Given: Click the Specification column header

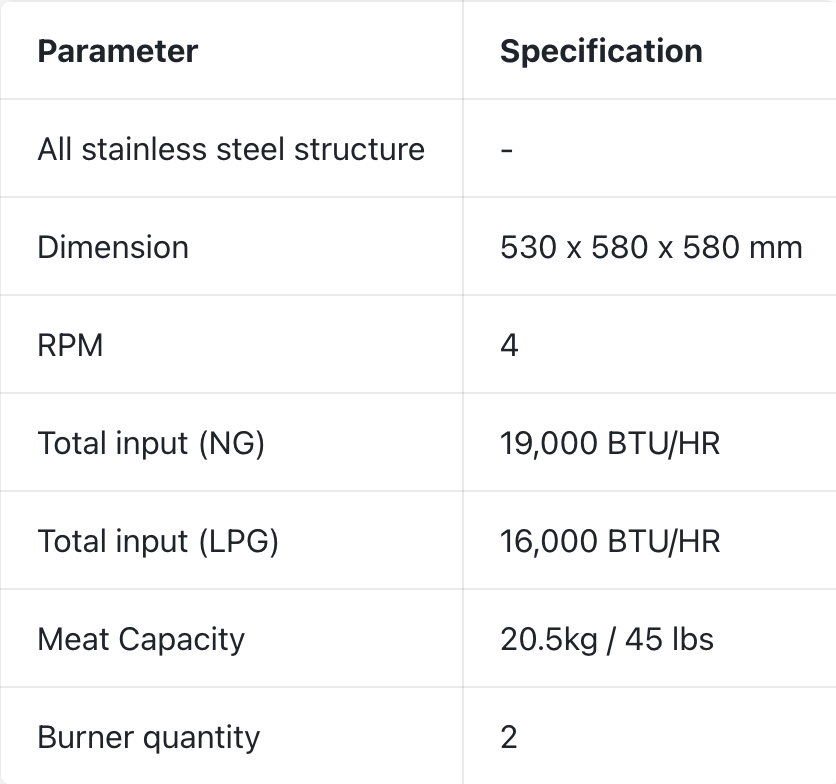Looking at the screenshot, I should tap(601, 51).
